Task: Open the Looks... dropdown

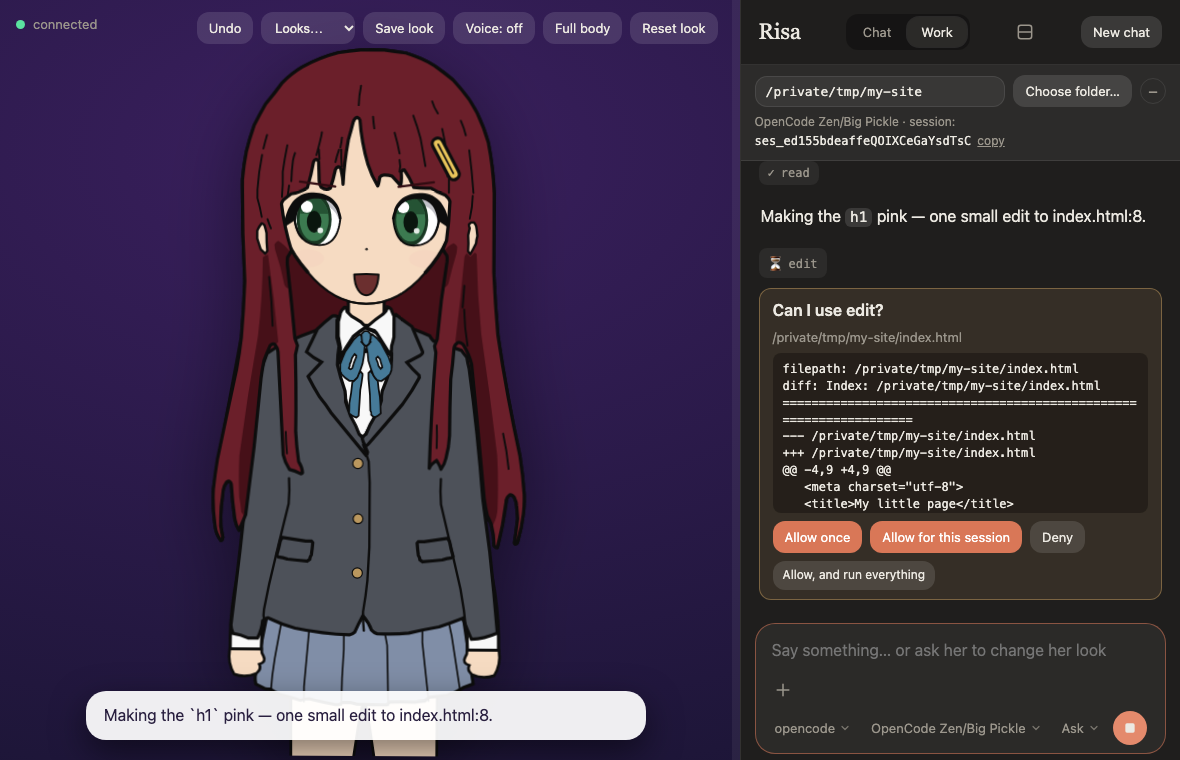Action: click(308, 29)
